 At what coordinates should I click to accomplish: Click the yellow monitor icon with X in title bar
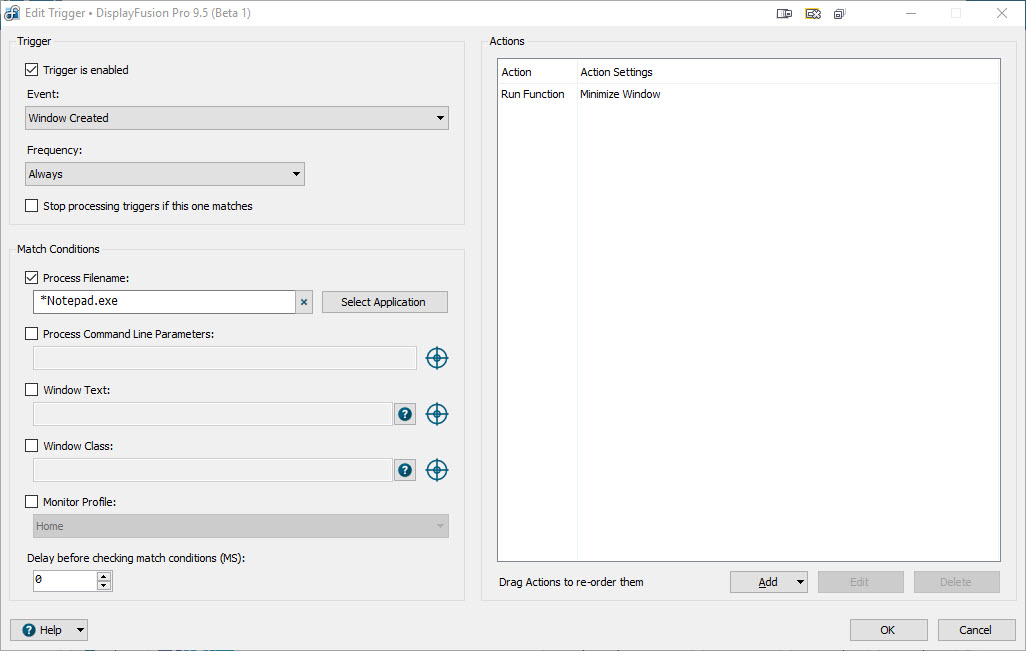pyautogui.click(x=813, y=14)
